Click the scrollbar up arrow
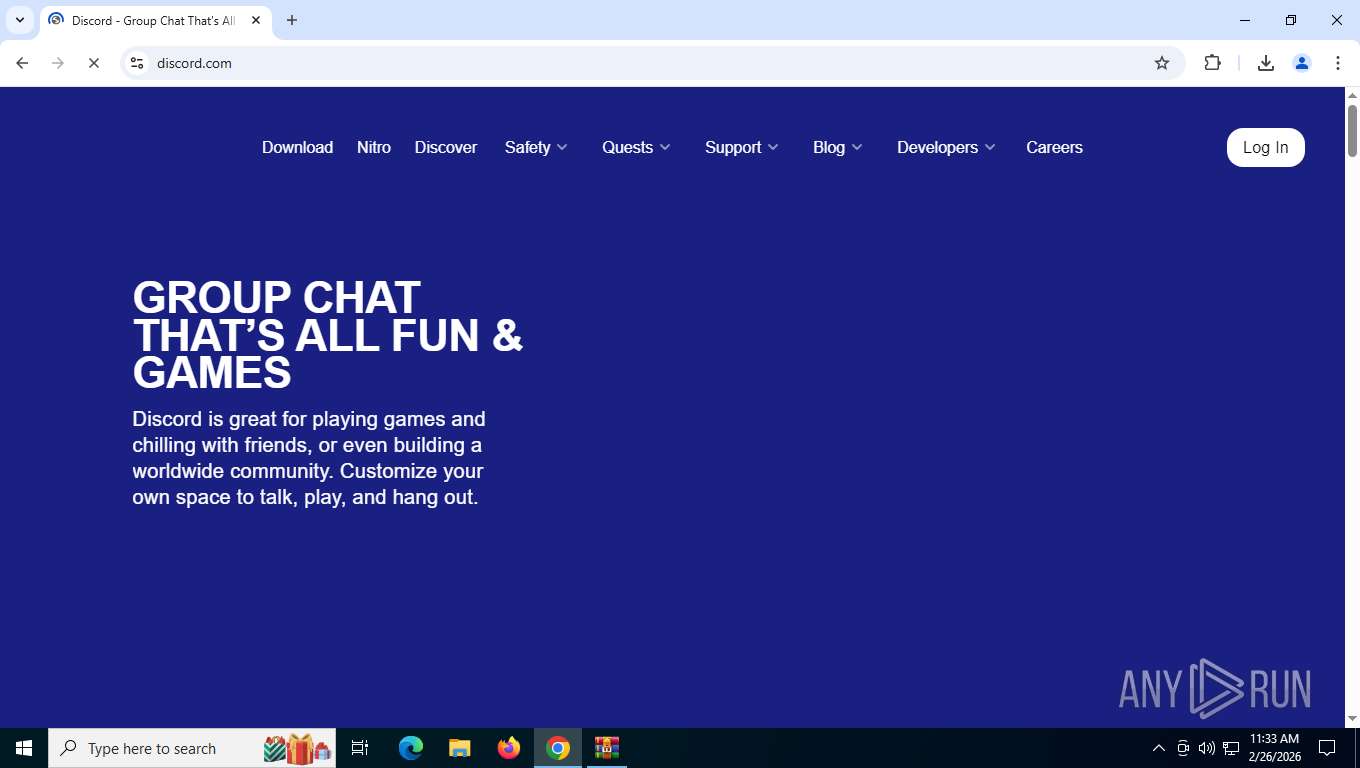The image size is (1360, 768). click(1352, 95)
